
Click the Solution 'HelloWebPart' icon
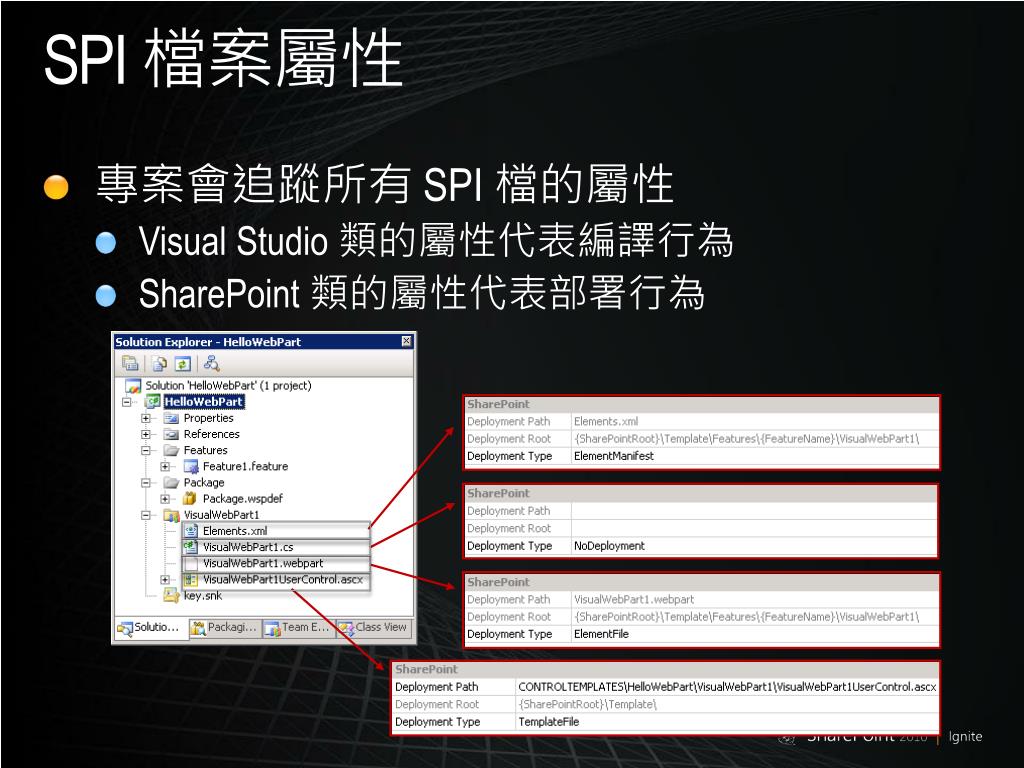(x=133, y=386)
